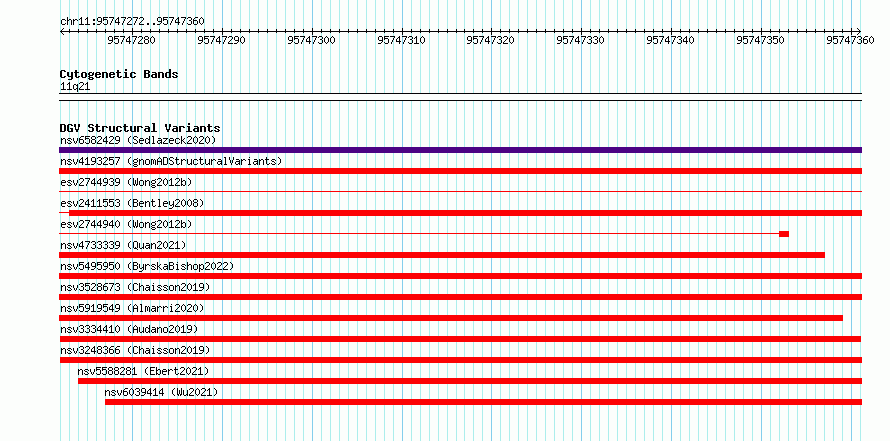Open the nsv5919549 (Almarri2020) label
The image size is (890, 441).
tap(132, 308)
